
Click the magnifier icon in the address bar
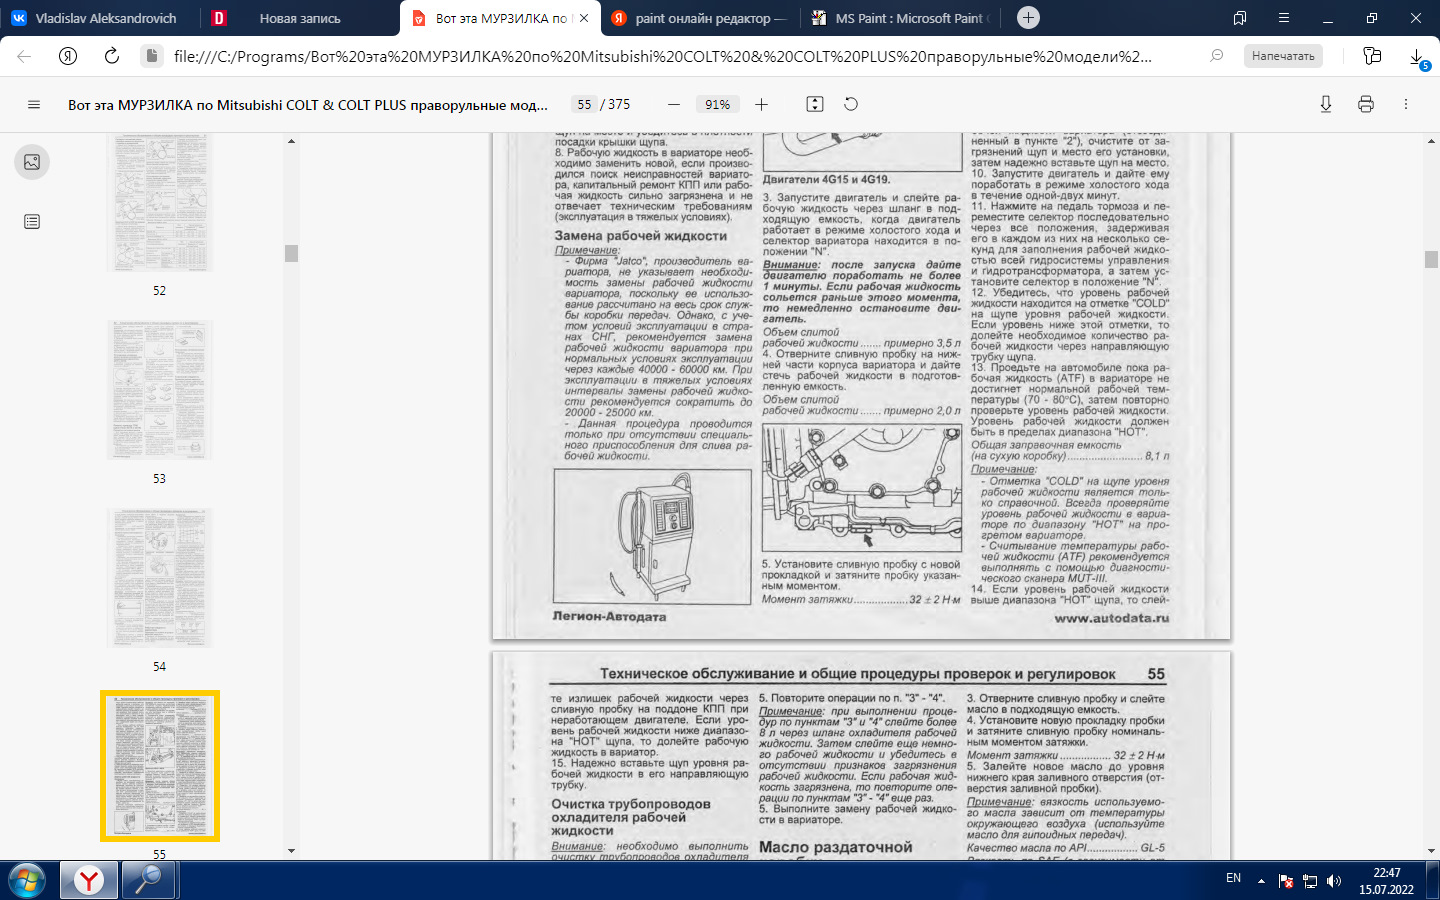click(1217, 56)
